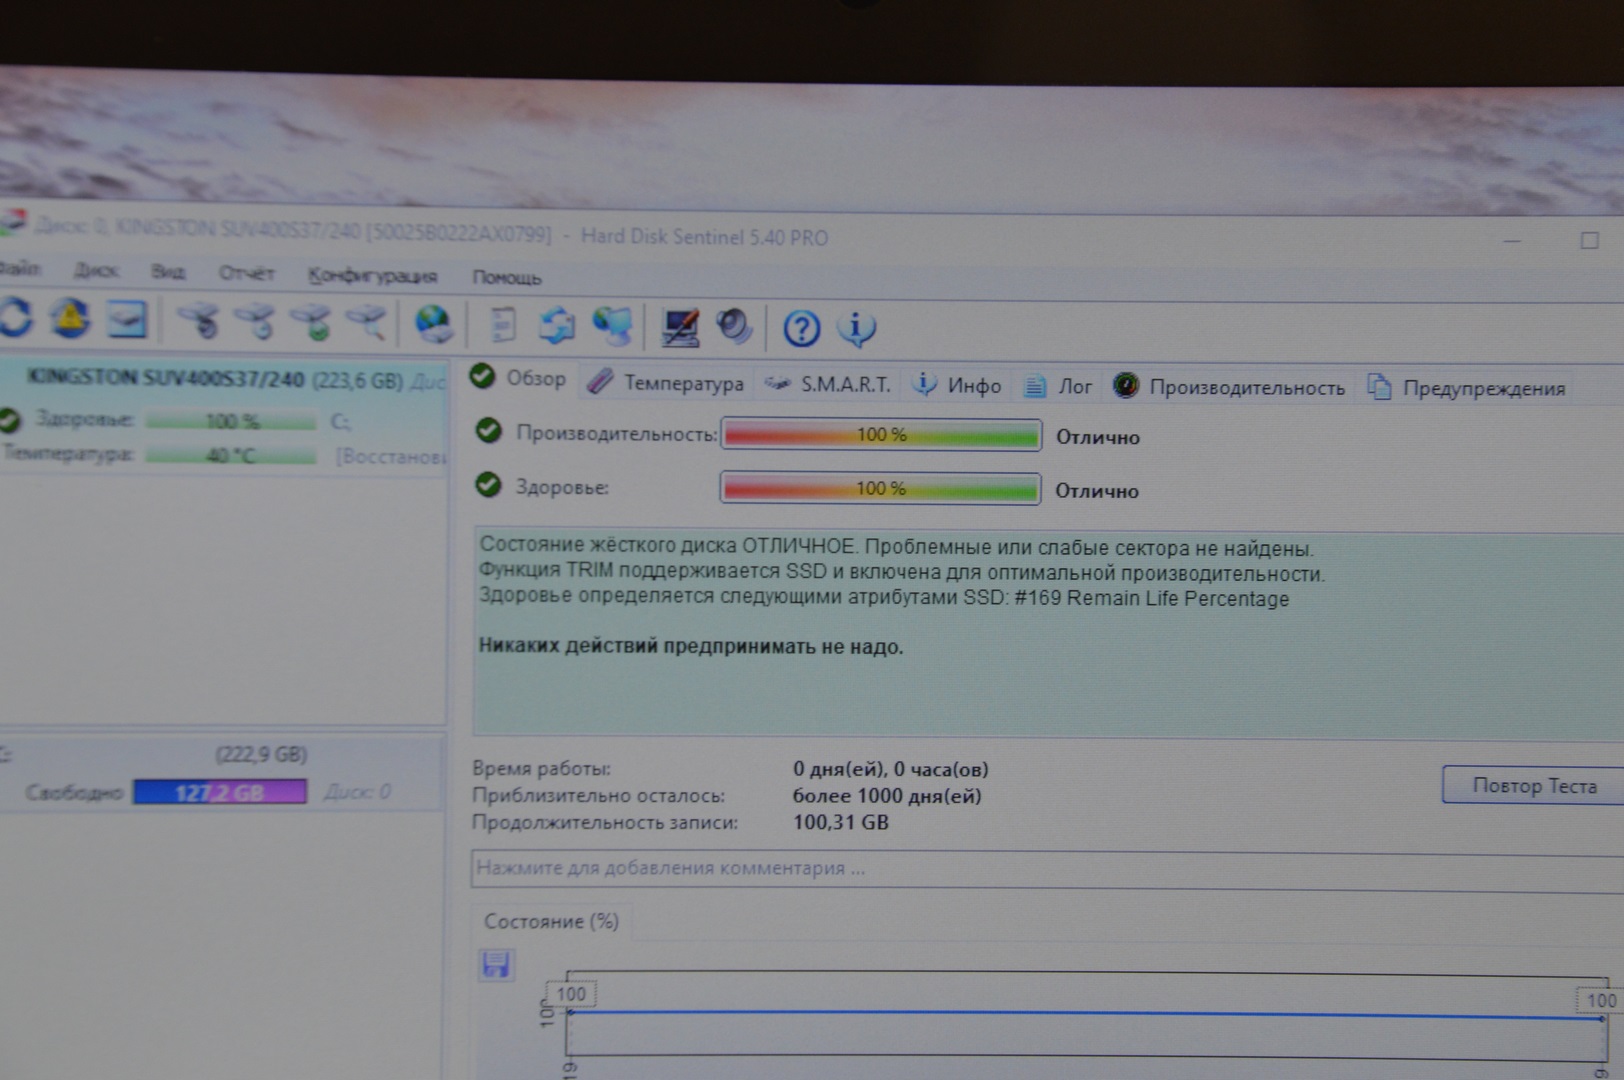Click the yellow warning triangle toolbar icon
1624x1080 pixels.
click(x=70, y=319)
